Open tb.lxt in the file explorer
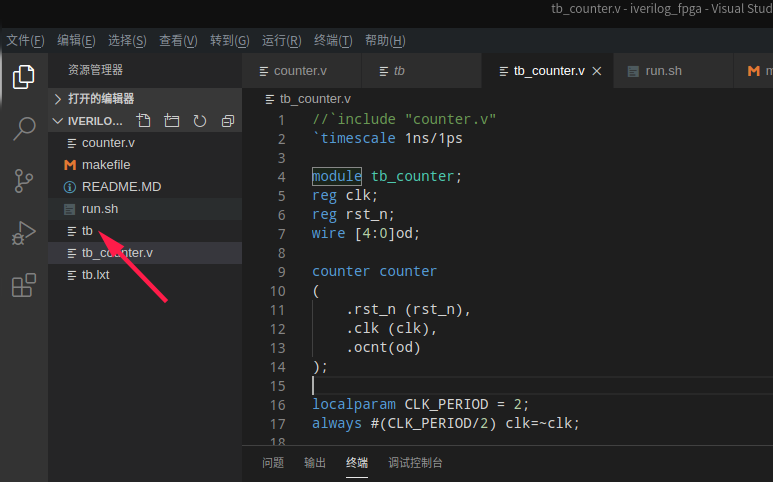The height and width of the screenshot is (482, 773). coord(145,275)
